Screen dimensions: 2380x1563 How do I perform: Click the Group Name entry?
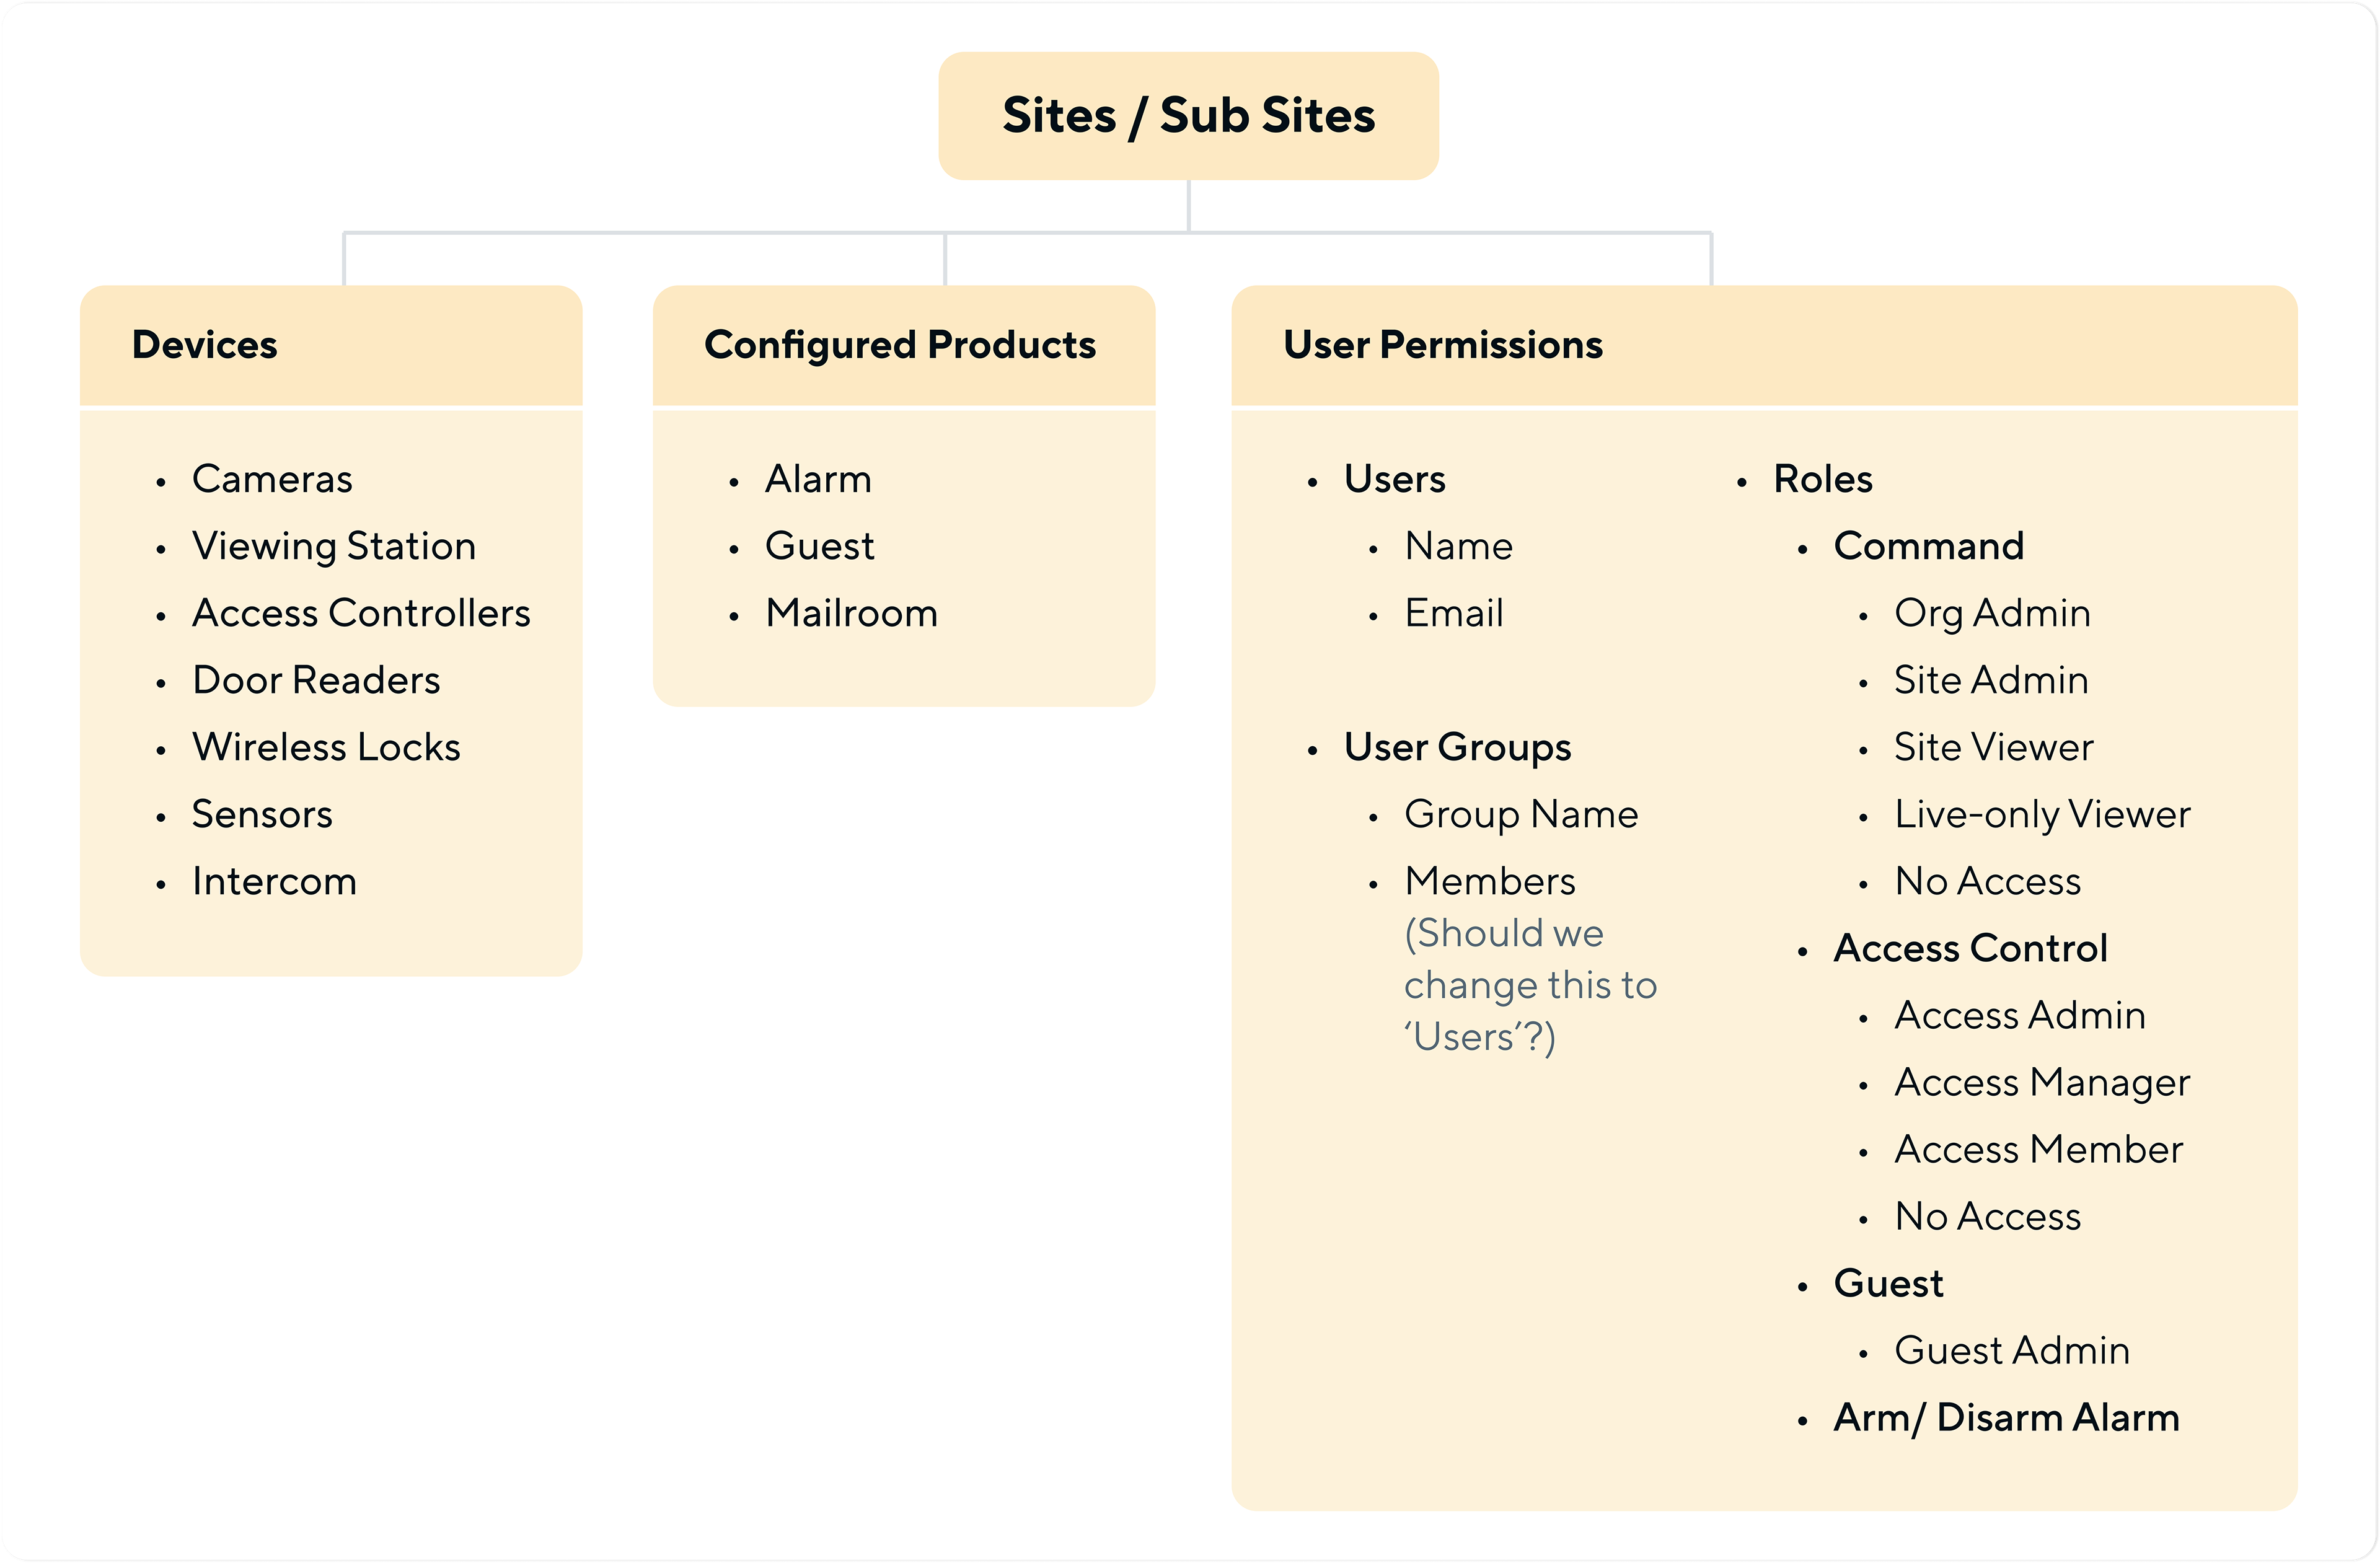tap(1520, 814)
